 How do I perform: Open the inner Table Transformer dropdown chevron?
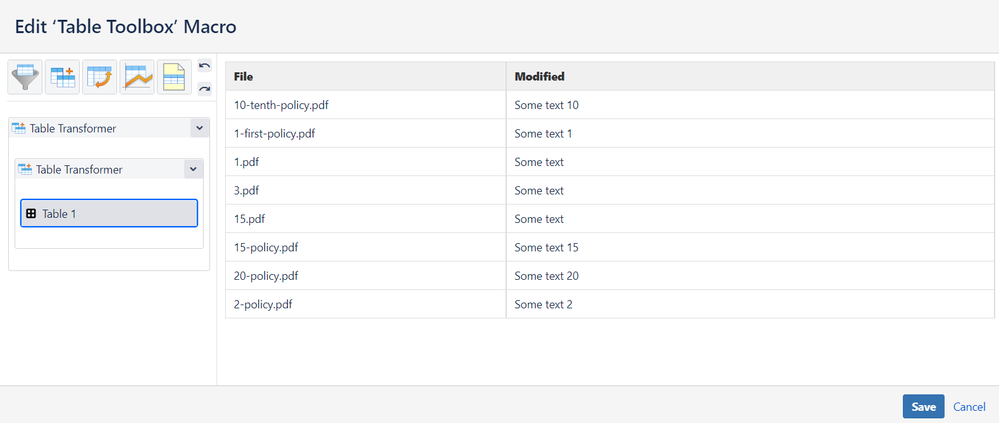click(x=193, y=169)
